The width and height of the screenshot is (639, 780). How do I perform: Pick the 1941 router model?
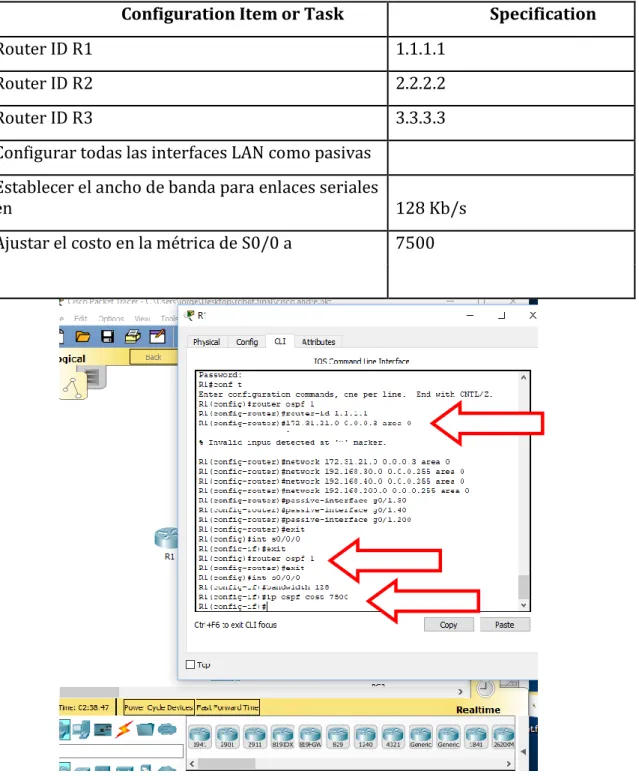(200, 737)
